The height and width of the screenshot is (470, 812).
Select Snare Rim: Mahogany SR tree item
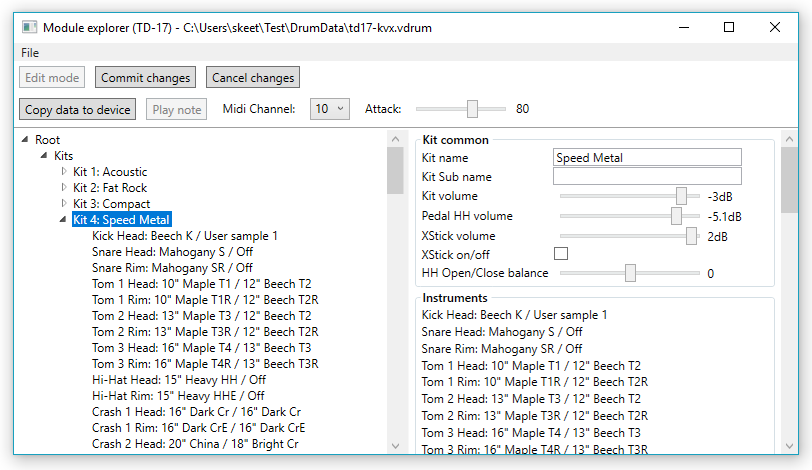pos(172,268)
